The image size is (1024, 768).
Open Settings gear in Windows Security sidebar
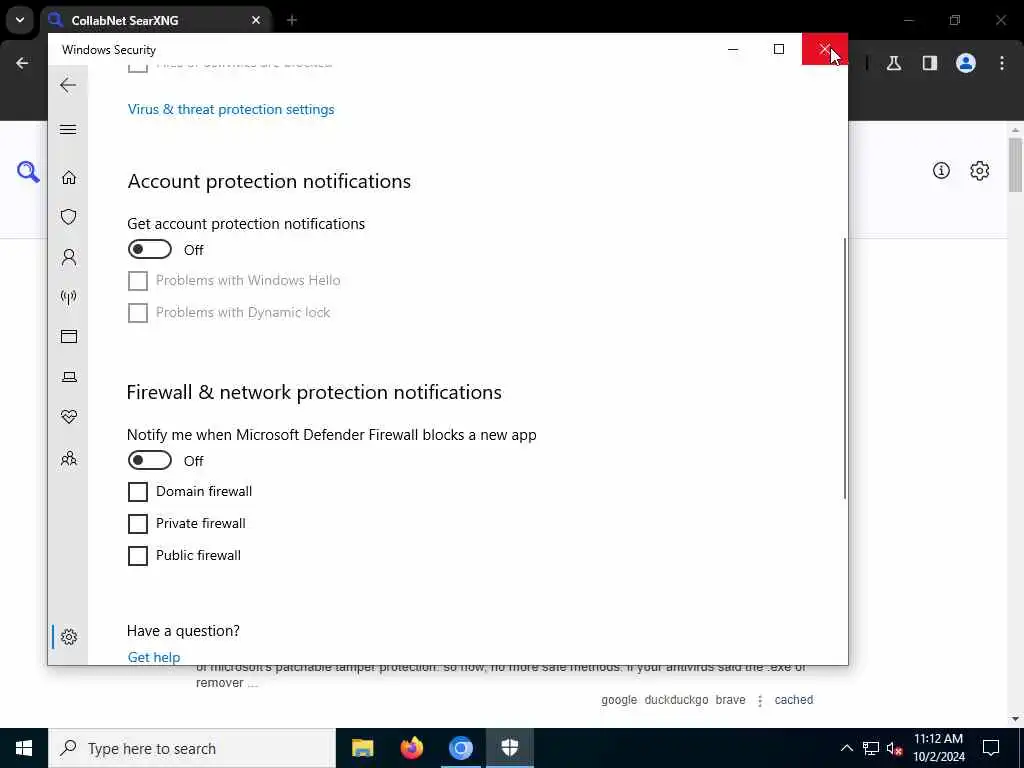click(x=69, y=637)
